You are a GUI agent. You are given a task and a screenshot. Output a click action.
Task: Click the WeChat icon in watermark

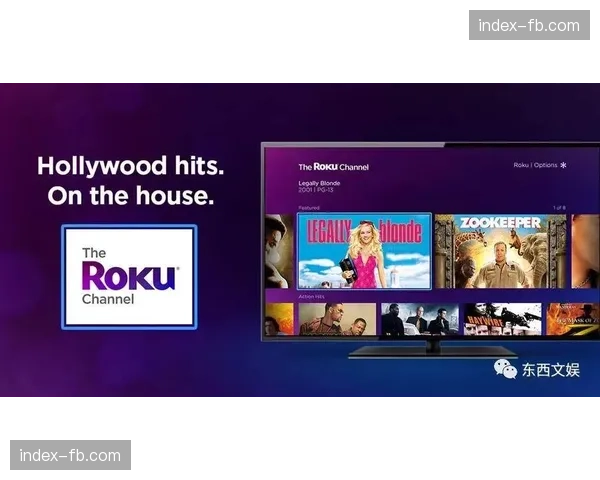click(505, 369)
